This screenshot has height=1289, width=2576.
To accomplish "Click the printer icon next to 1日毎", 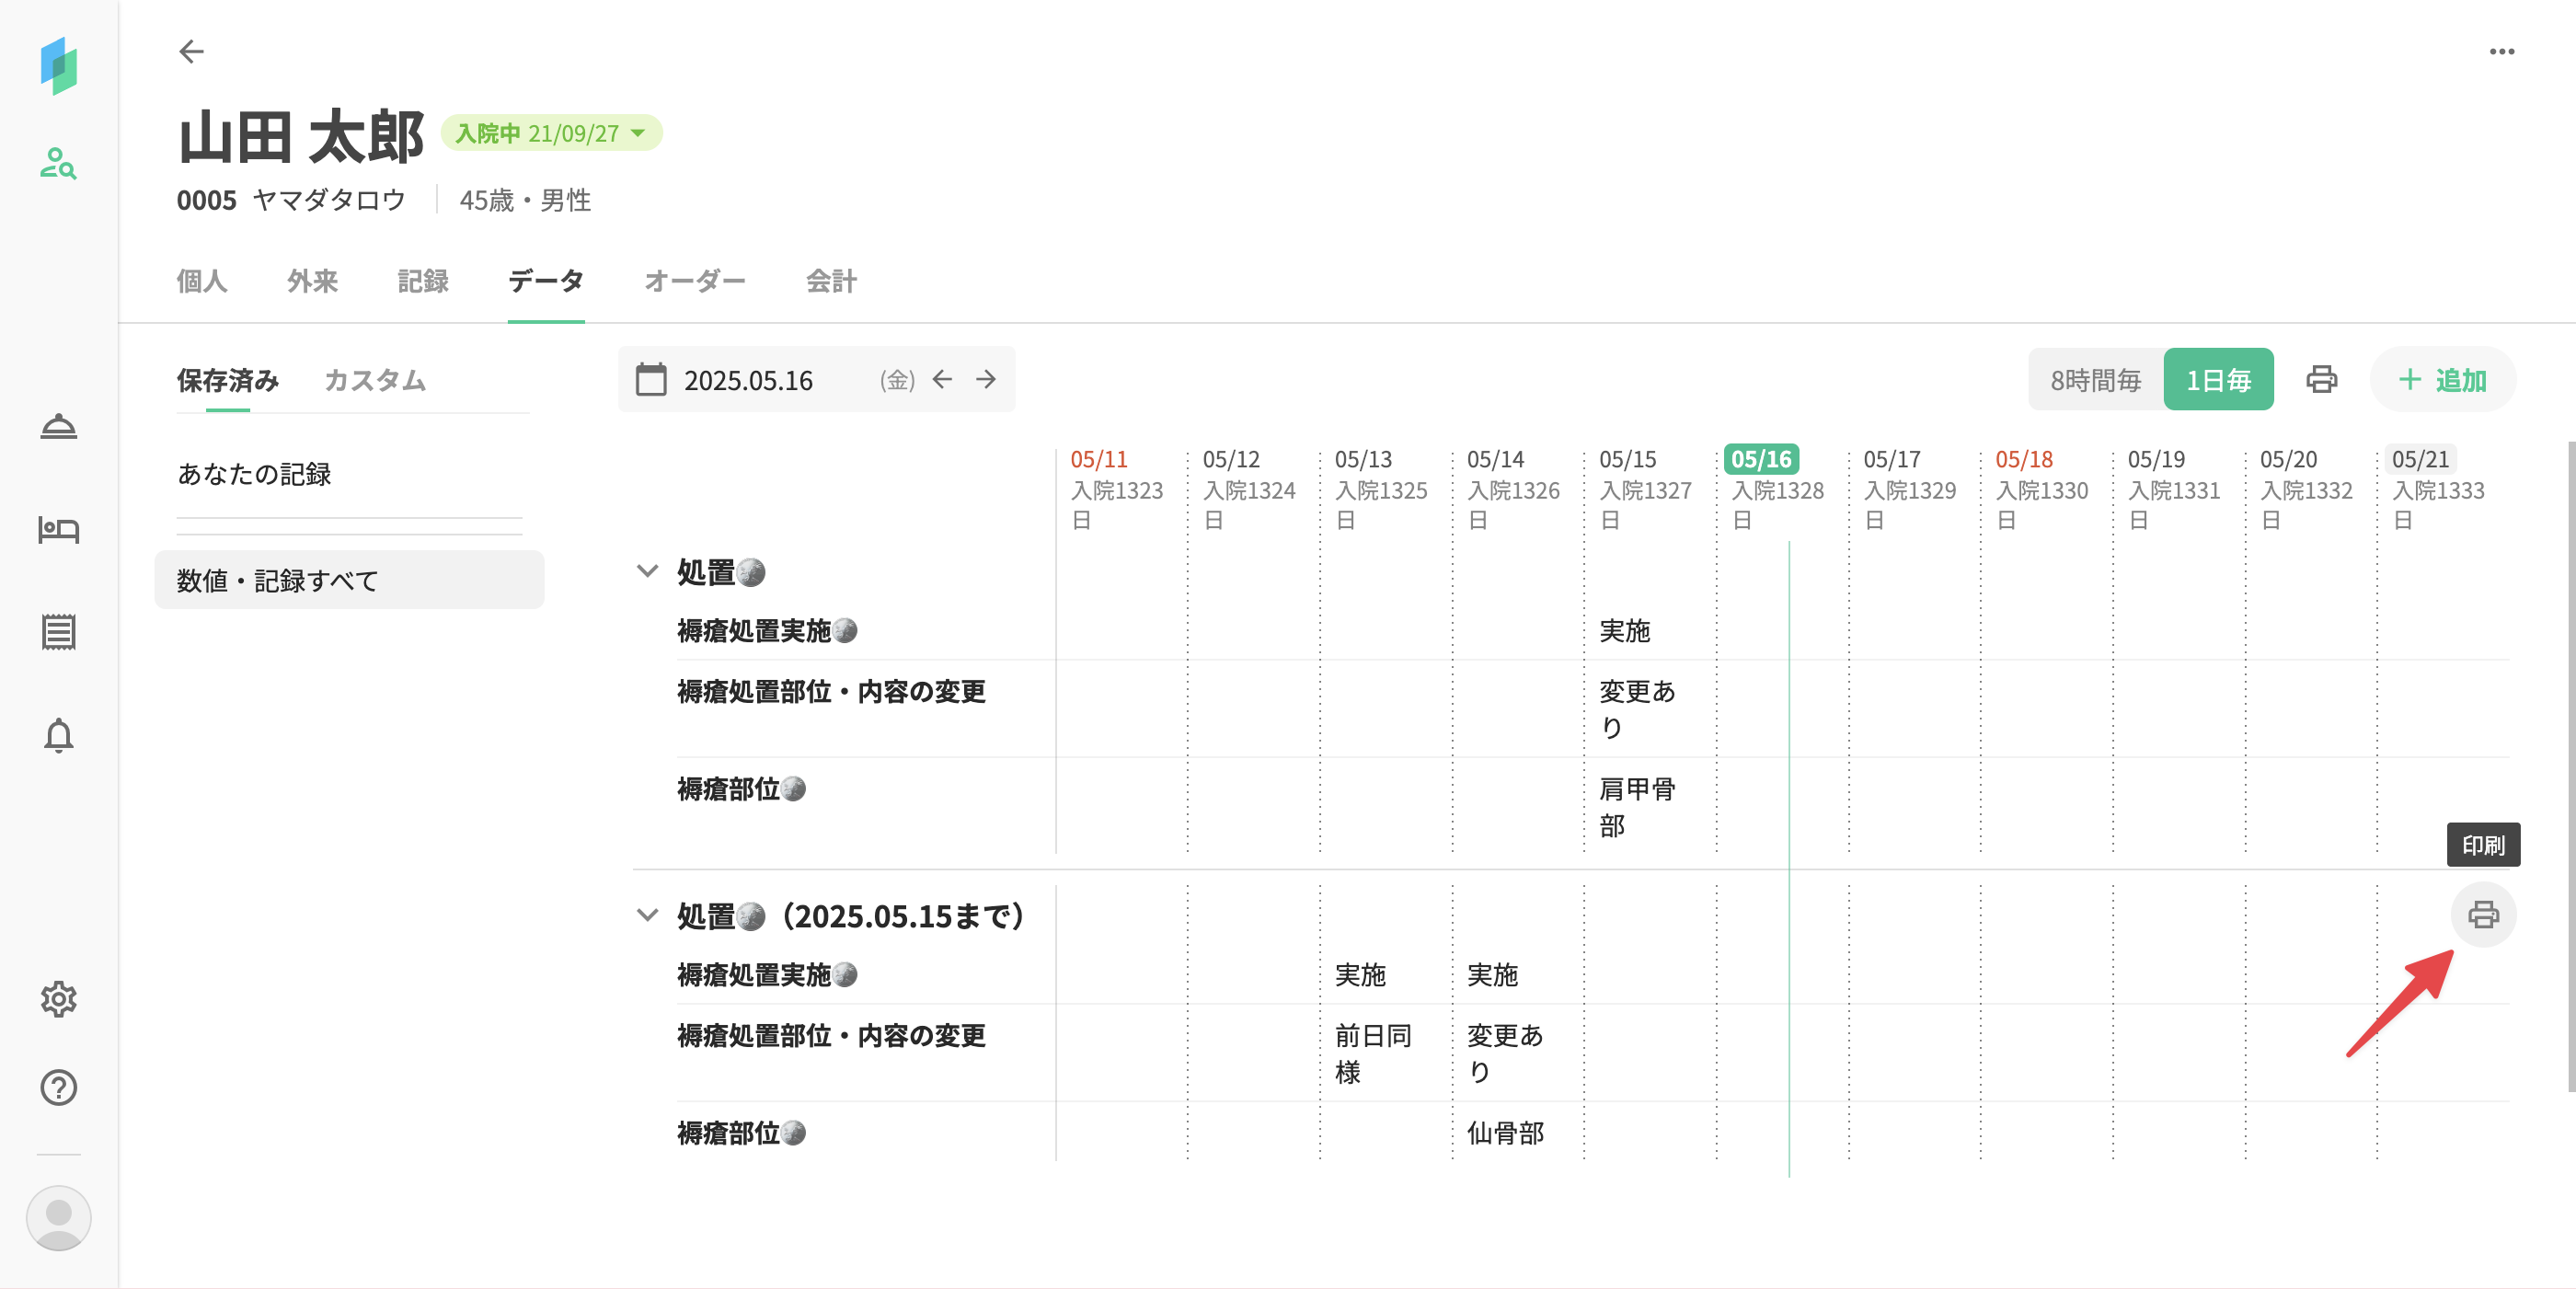I will pyautogui.click(x=2321, y=380).
